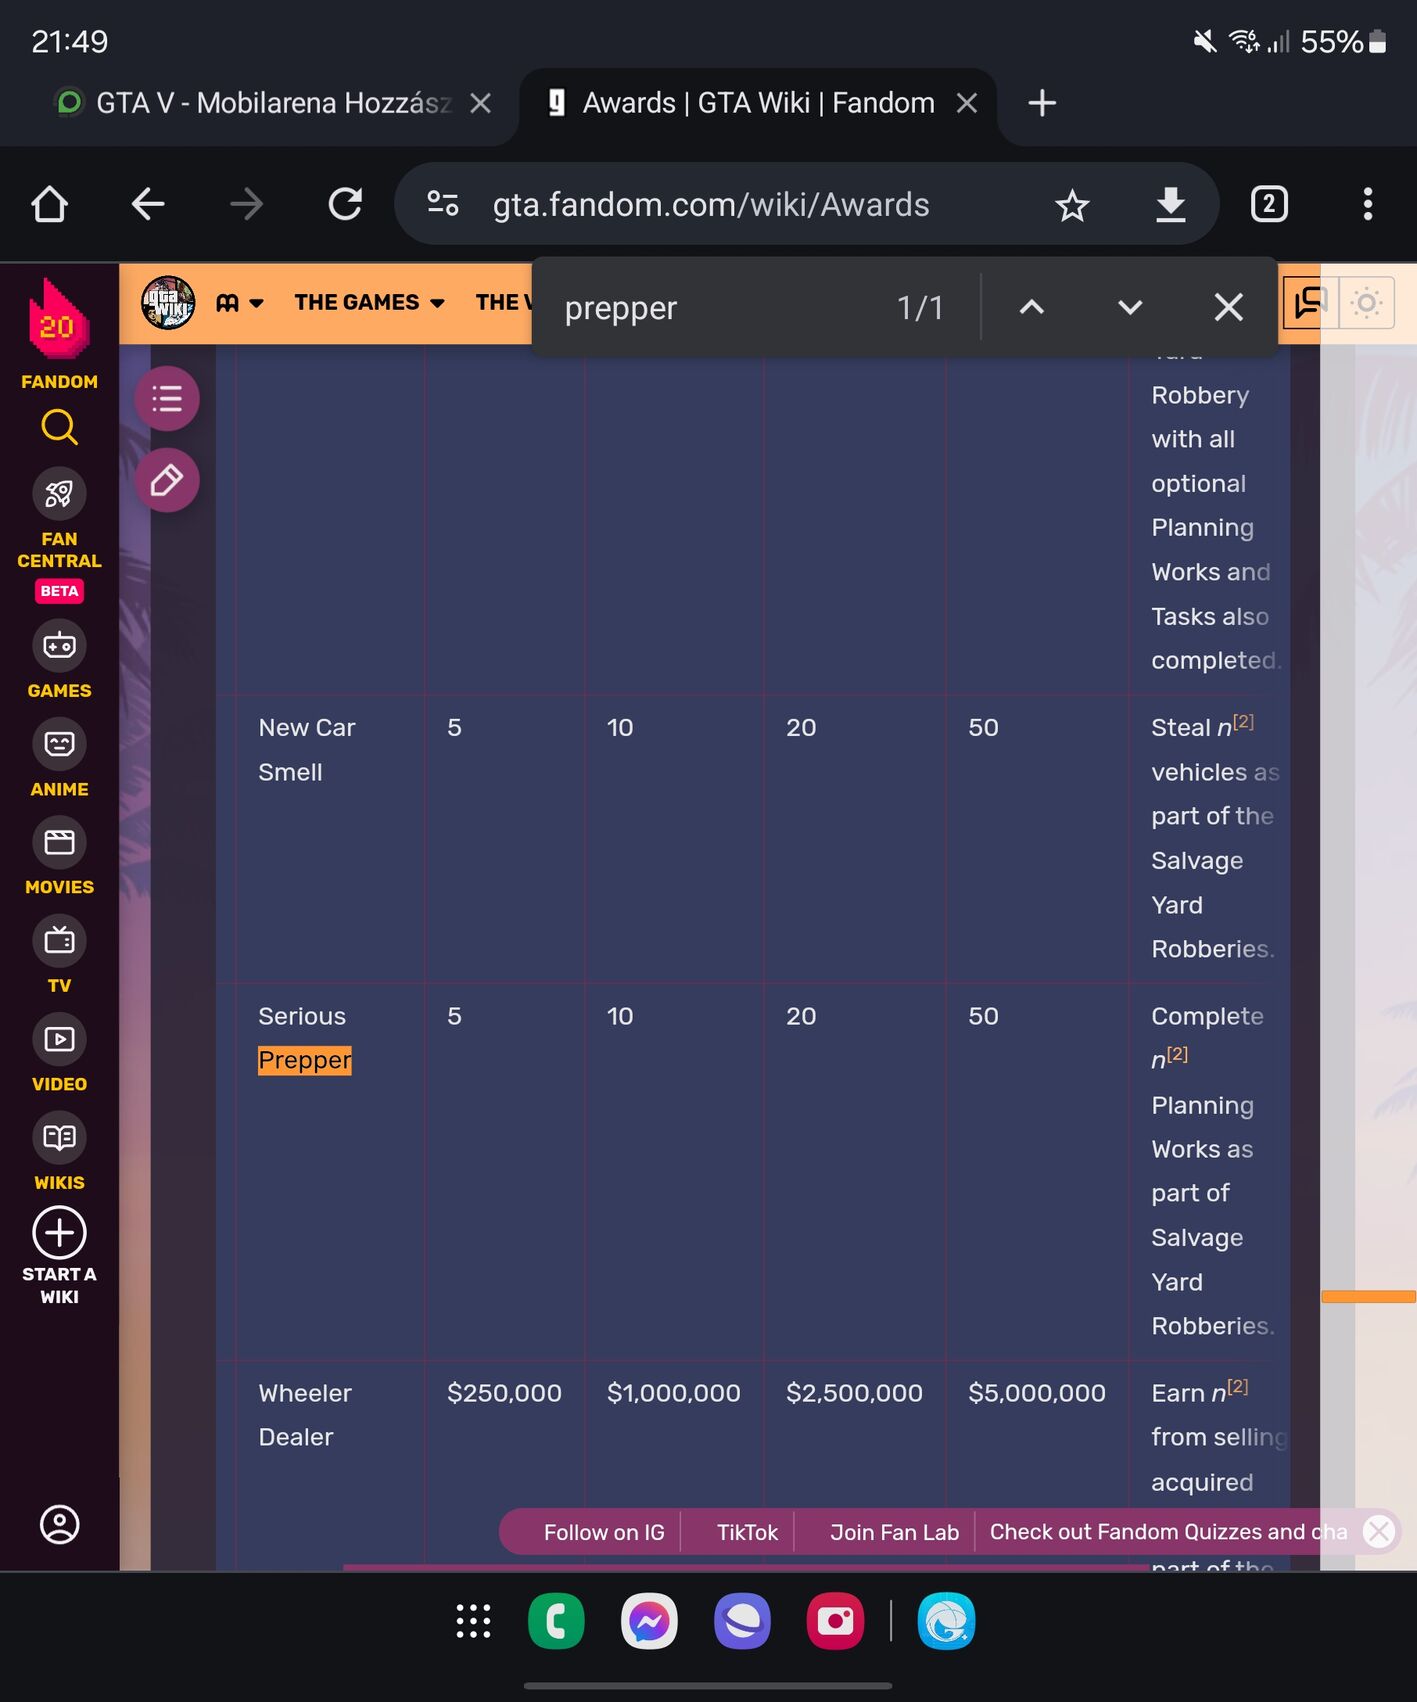
Task: Open Fandom search magnifier
Action: 59,427
